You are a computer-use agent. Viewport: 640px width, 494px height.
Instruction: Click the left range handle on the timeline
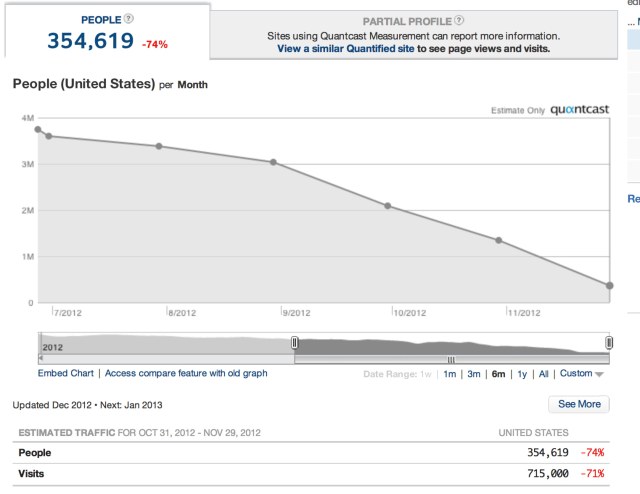(295, 342)
